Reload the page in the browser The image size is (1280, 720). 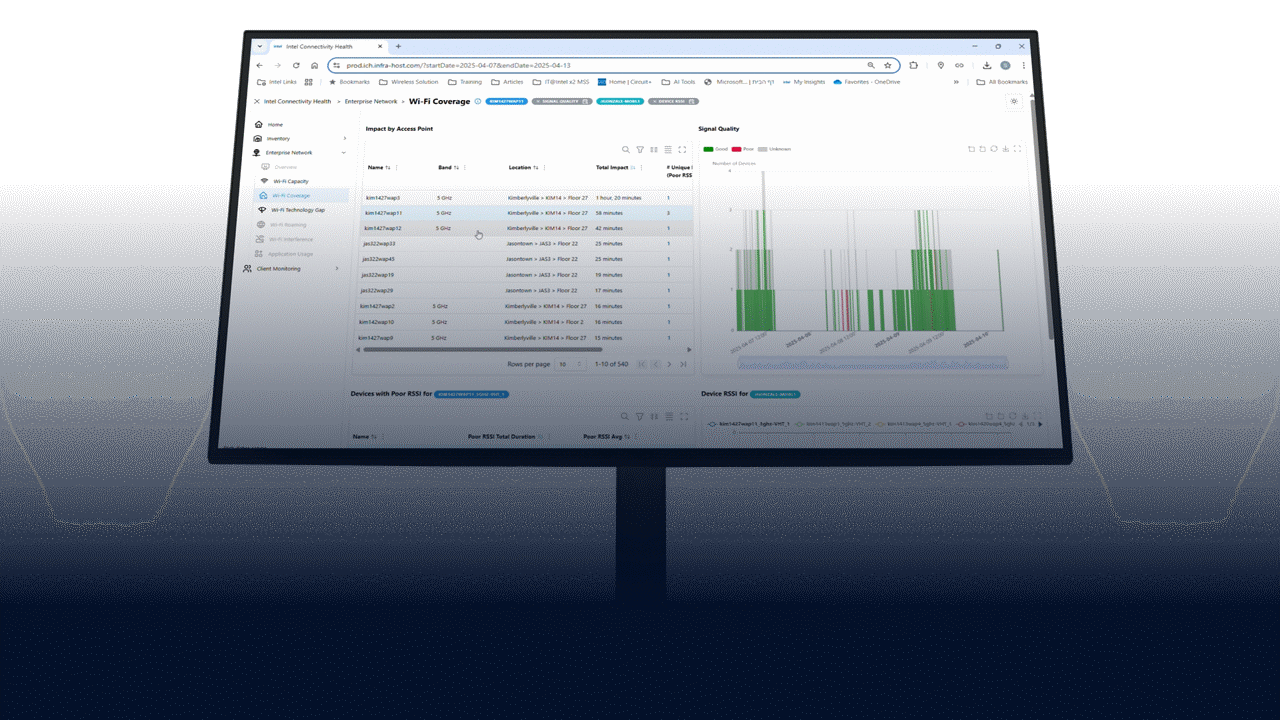296,65
